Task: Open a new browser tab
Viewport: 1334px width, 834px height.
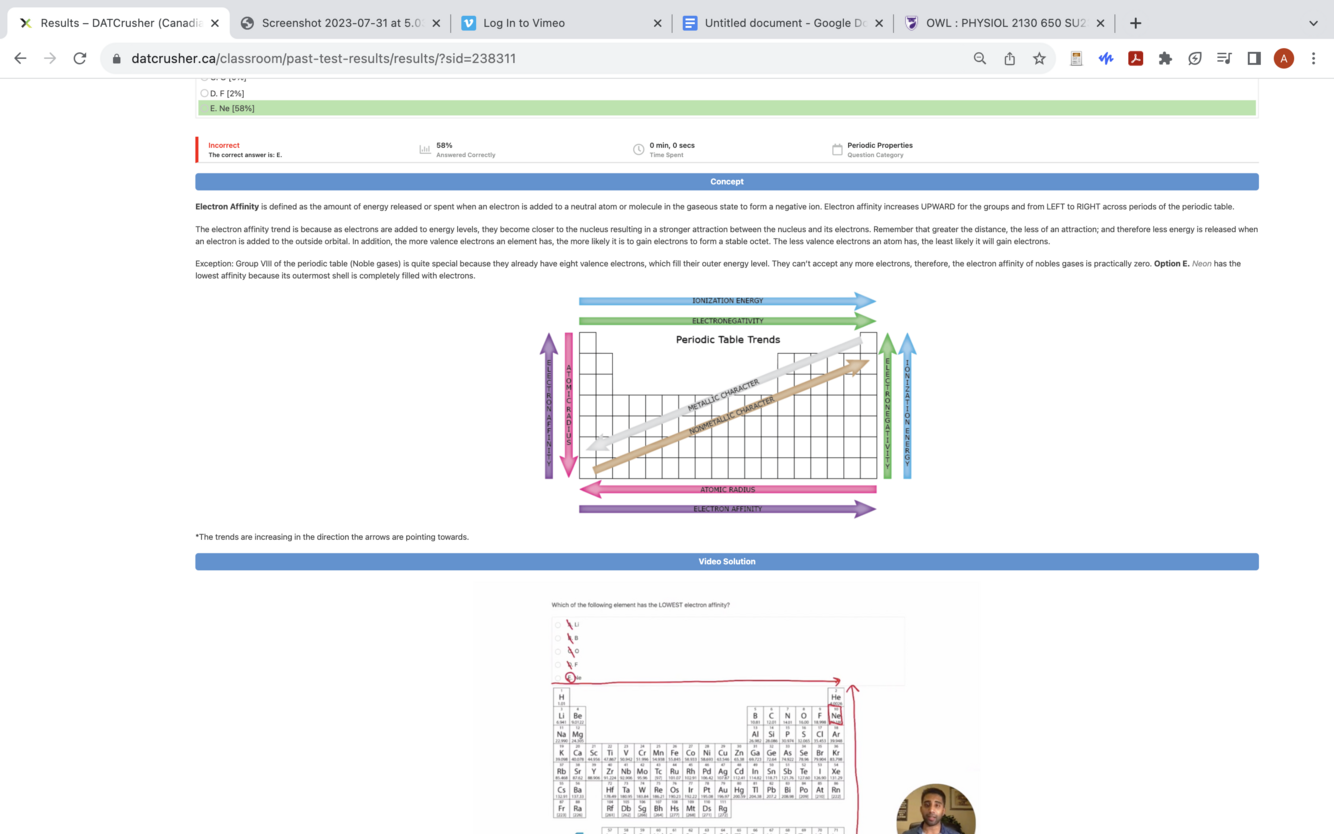Action: (1135, 23)
